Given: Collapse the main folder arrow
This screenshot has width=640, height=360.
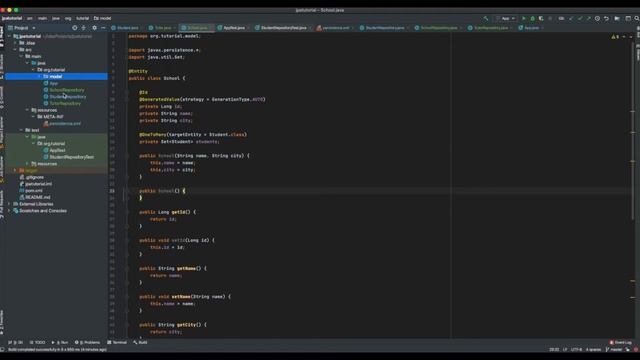Looking at the screenshot, I should coord(22,56).
